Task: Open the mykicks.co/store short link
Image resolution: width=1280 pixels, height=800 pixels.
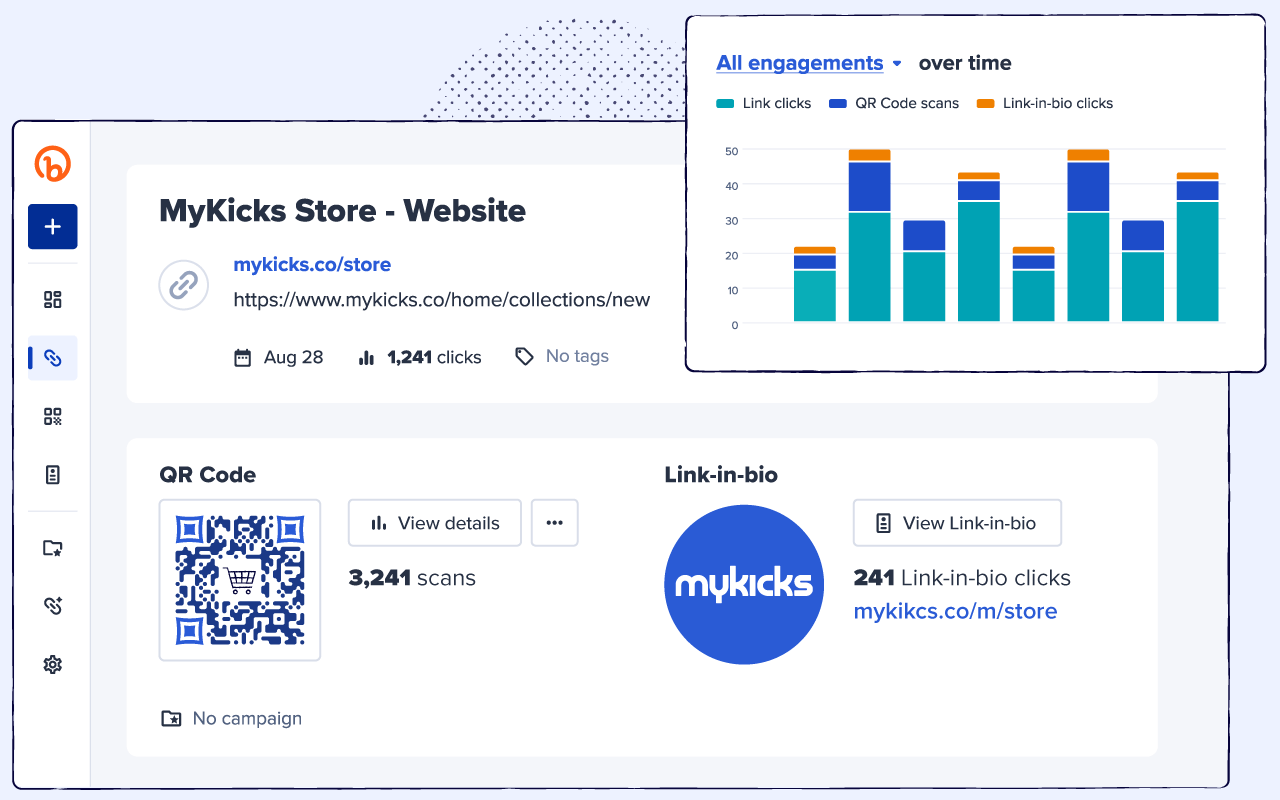Action: pyautogui.click(x=312, y=265)
